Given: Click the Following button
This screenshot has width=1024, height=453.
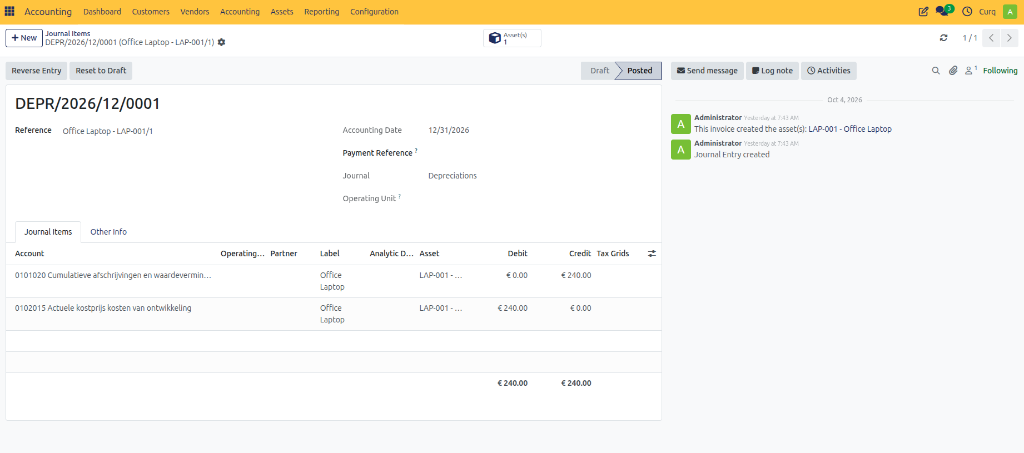Looking at the screenshot, I should (x=1000, y=70).
